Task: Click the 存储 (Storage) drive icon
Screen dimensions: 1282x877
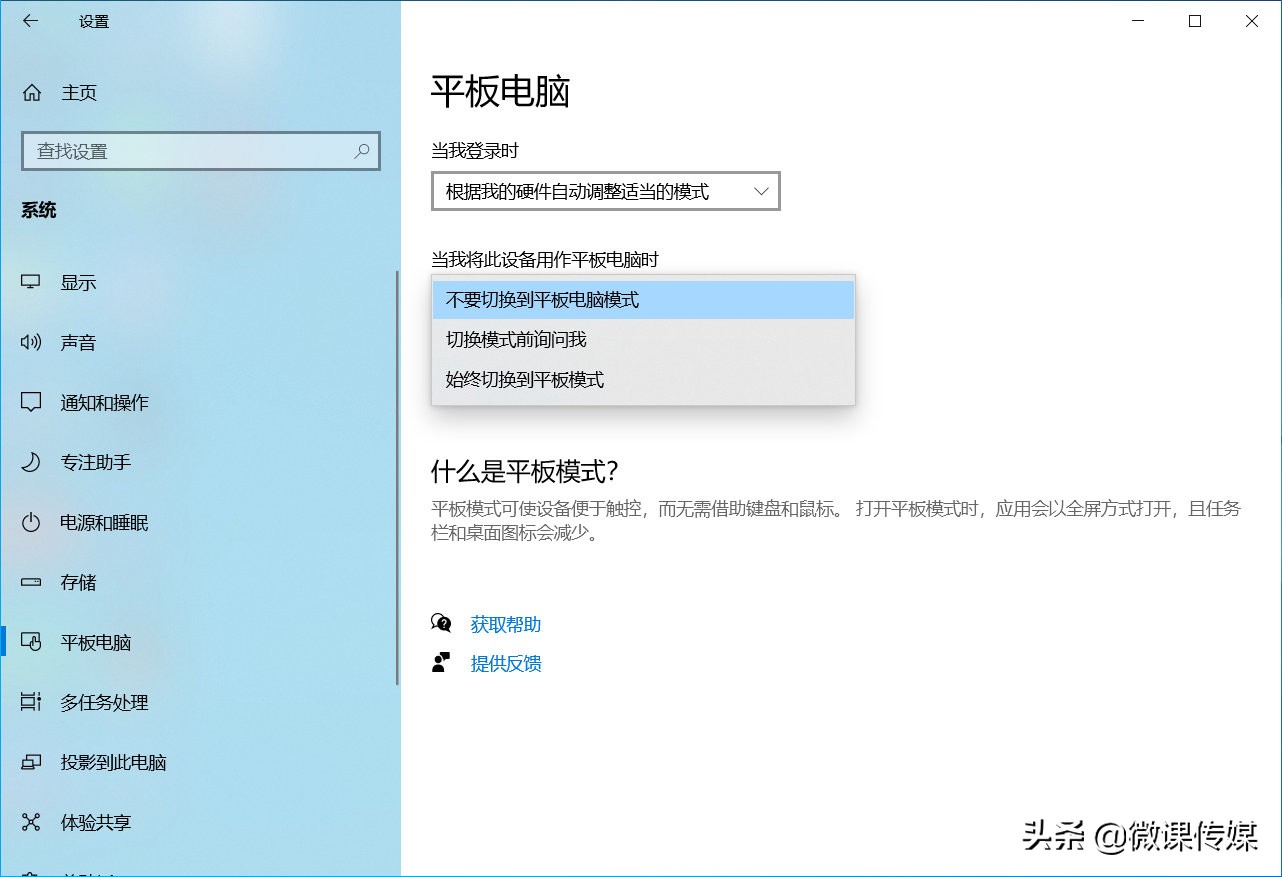Action: (31, 582)
